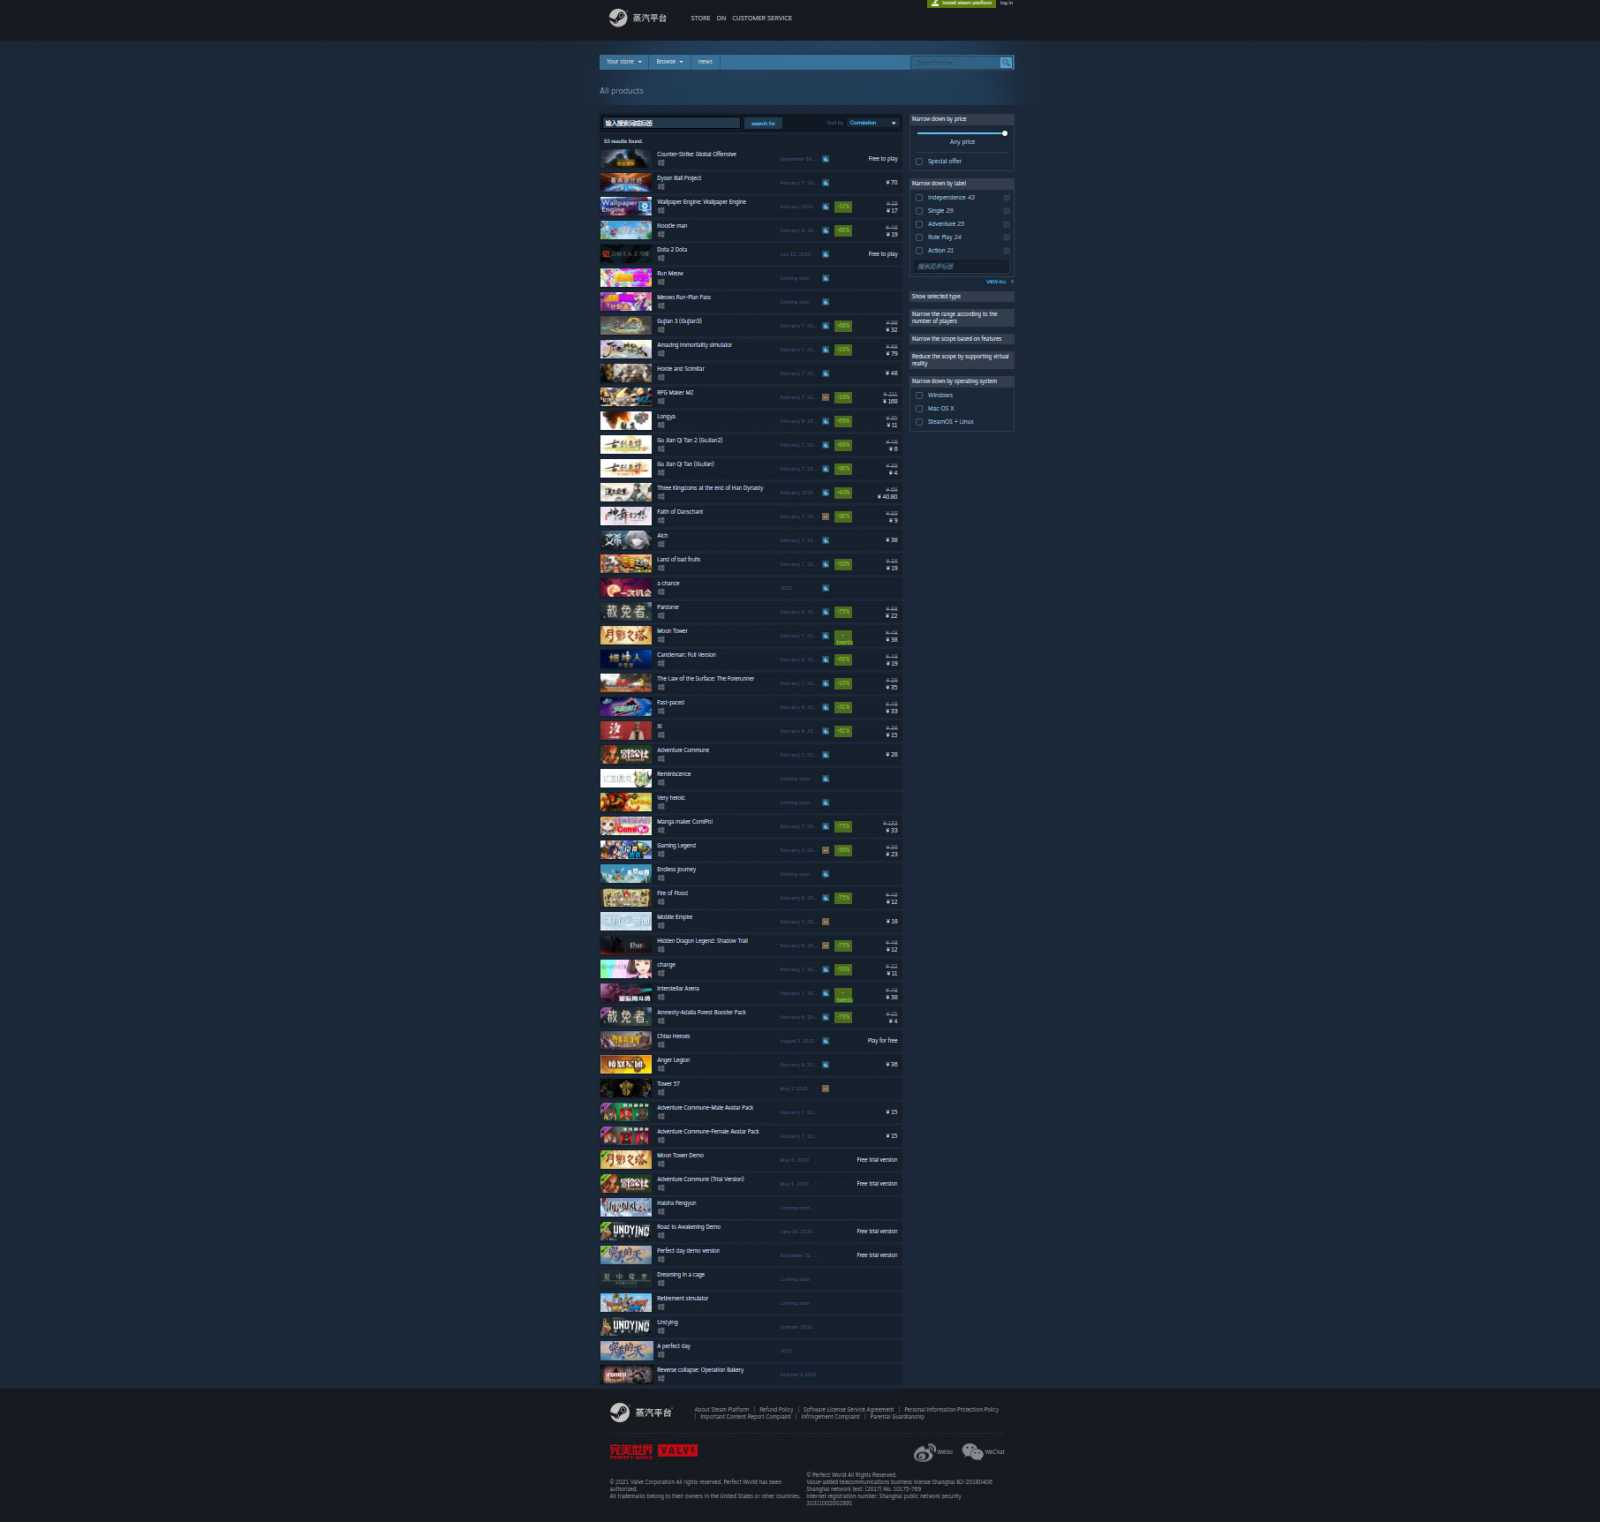Enable the Special offer checkbox
Screen dimensions: 1600x1522
pos(920,160)
